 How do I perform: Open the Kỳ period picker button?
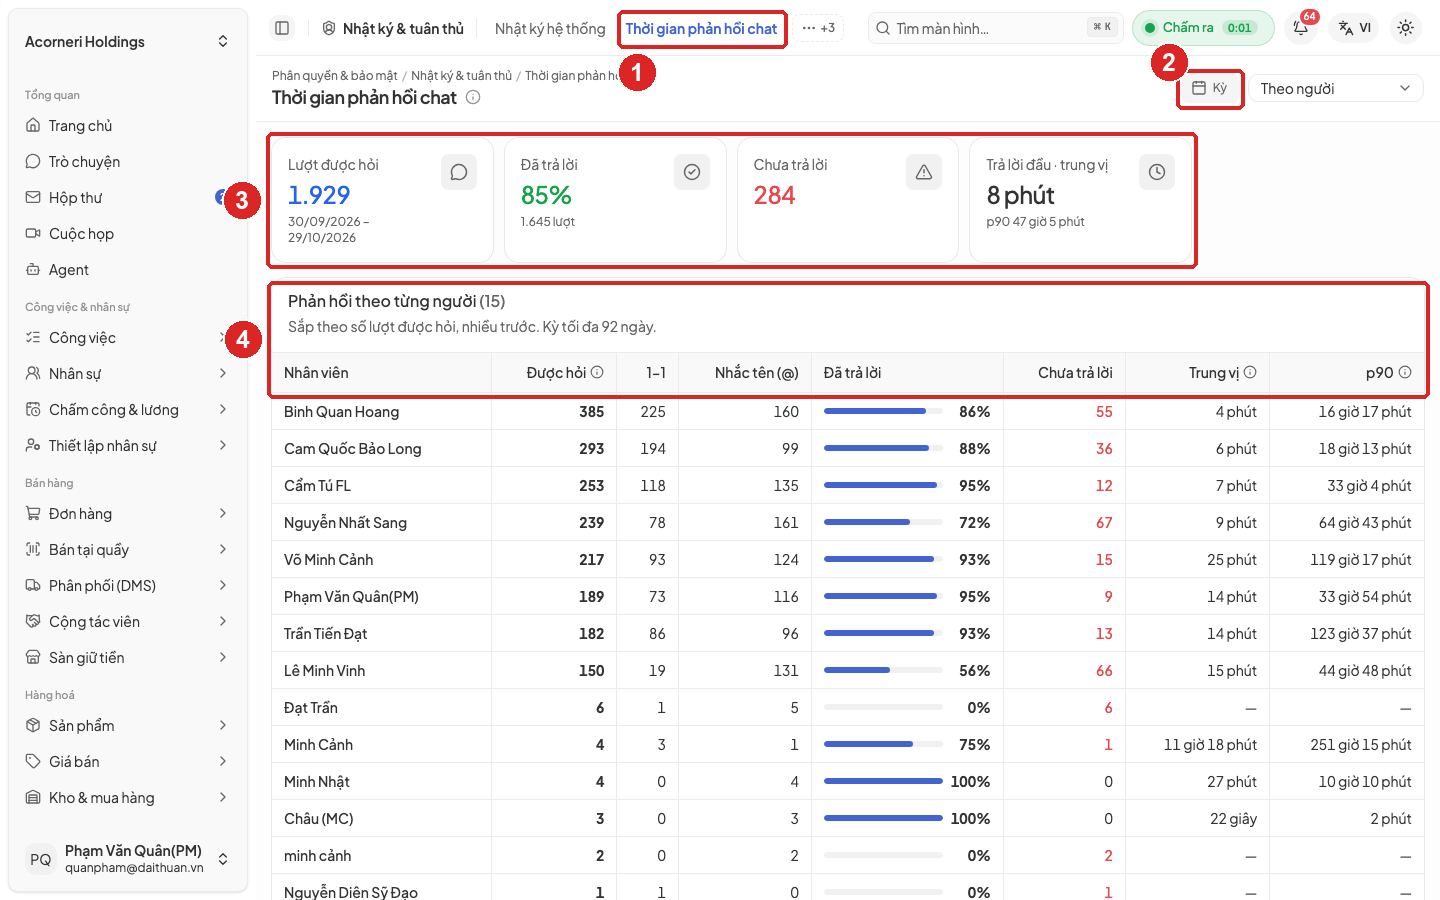tap(1210, 88)
